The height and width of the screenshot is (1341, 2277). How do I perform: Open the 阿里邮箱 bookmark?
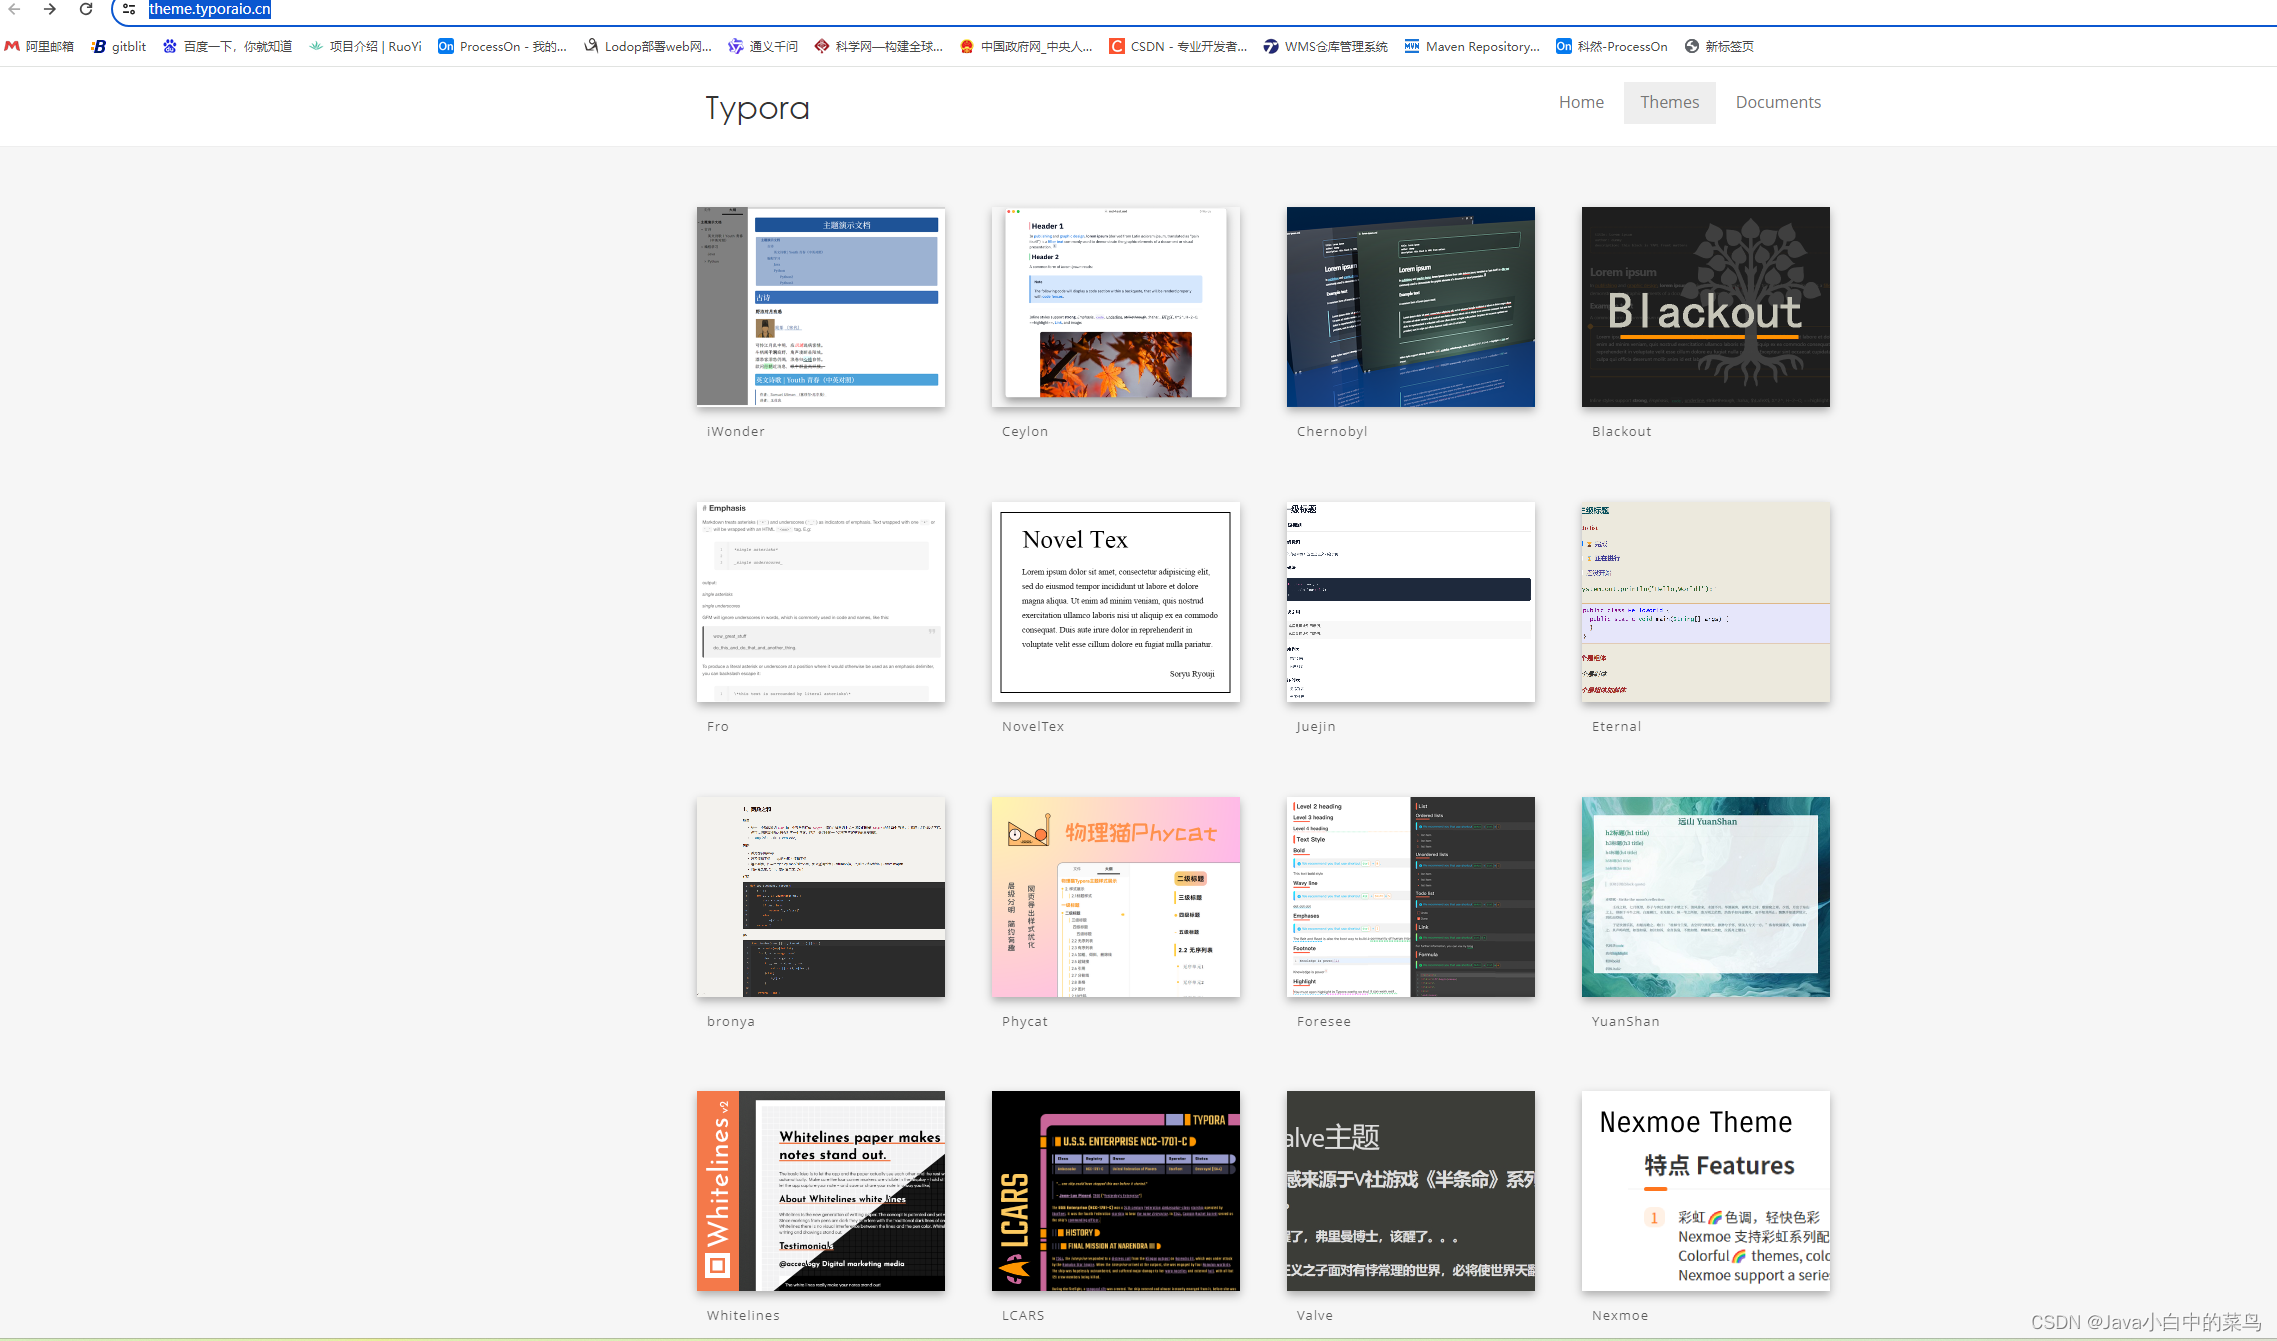(40, 46)
